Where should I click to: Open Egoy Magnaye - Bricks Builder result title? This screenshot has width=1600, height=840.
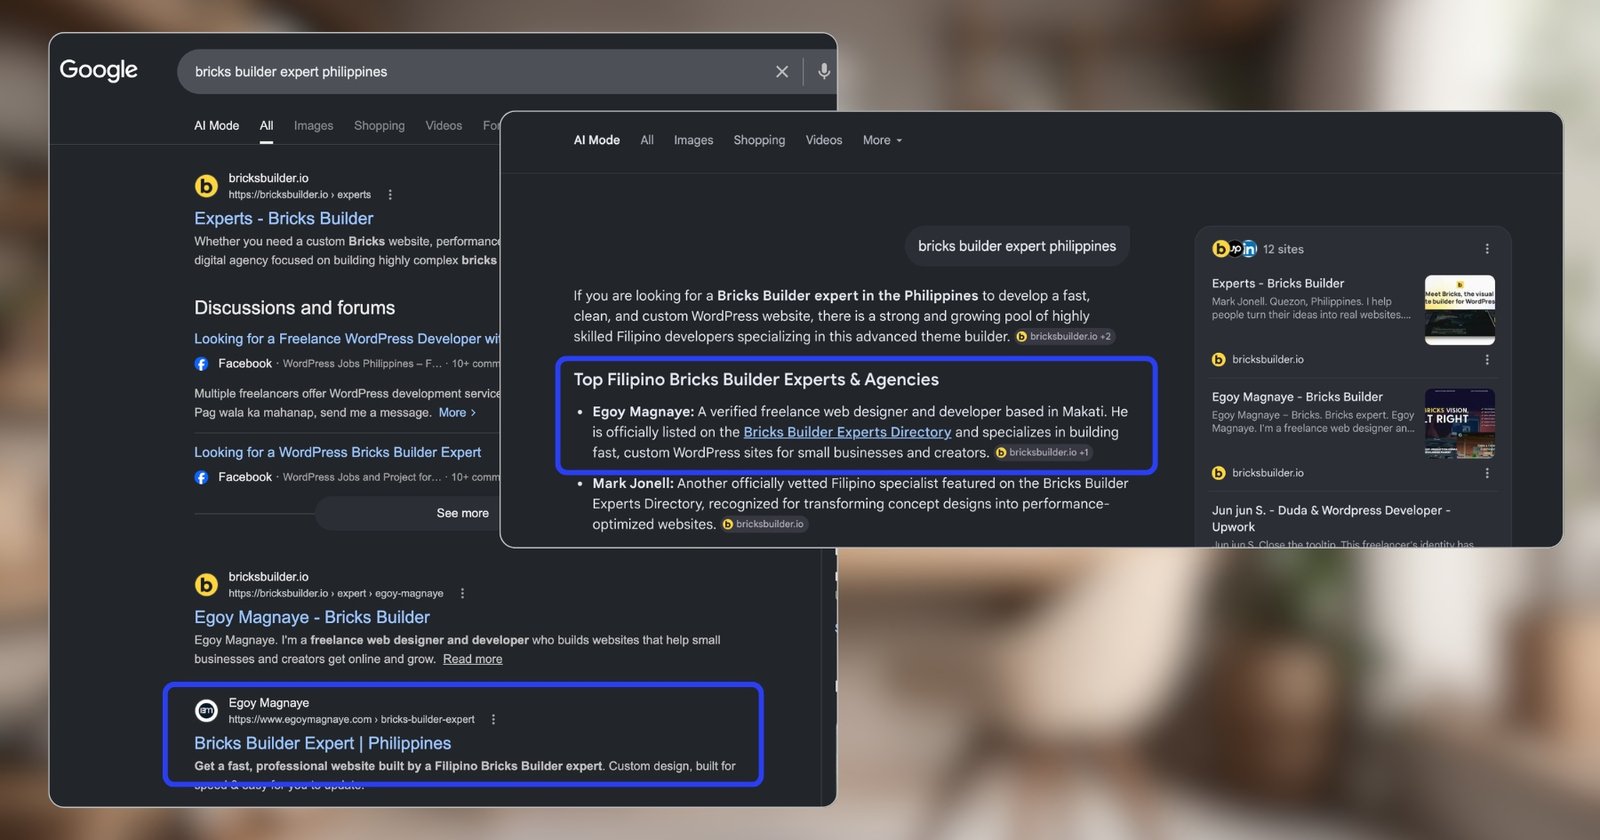pos(312,617)
